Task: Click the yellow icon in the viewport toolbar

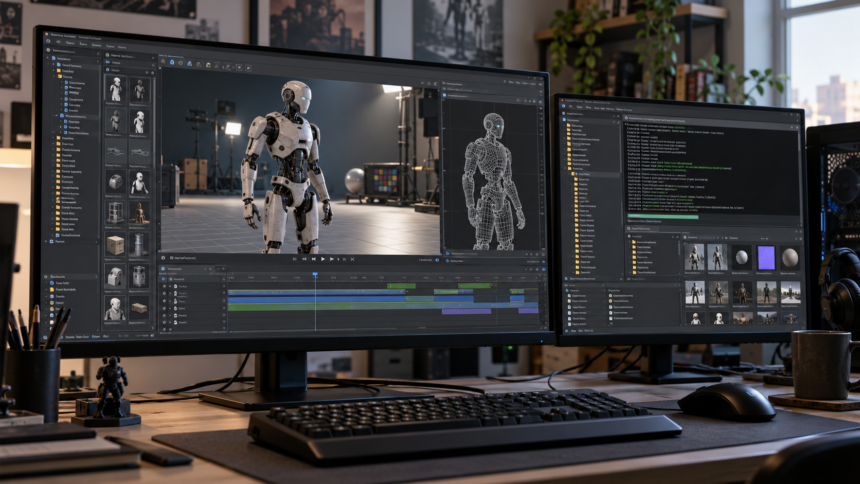Action: pyautogui.click(x=208, y=65)
